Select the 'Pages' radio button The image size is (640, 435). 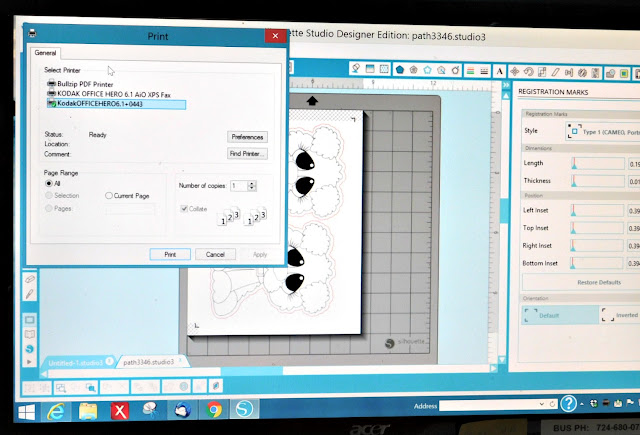tap(49, 208)
